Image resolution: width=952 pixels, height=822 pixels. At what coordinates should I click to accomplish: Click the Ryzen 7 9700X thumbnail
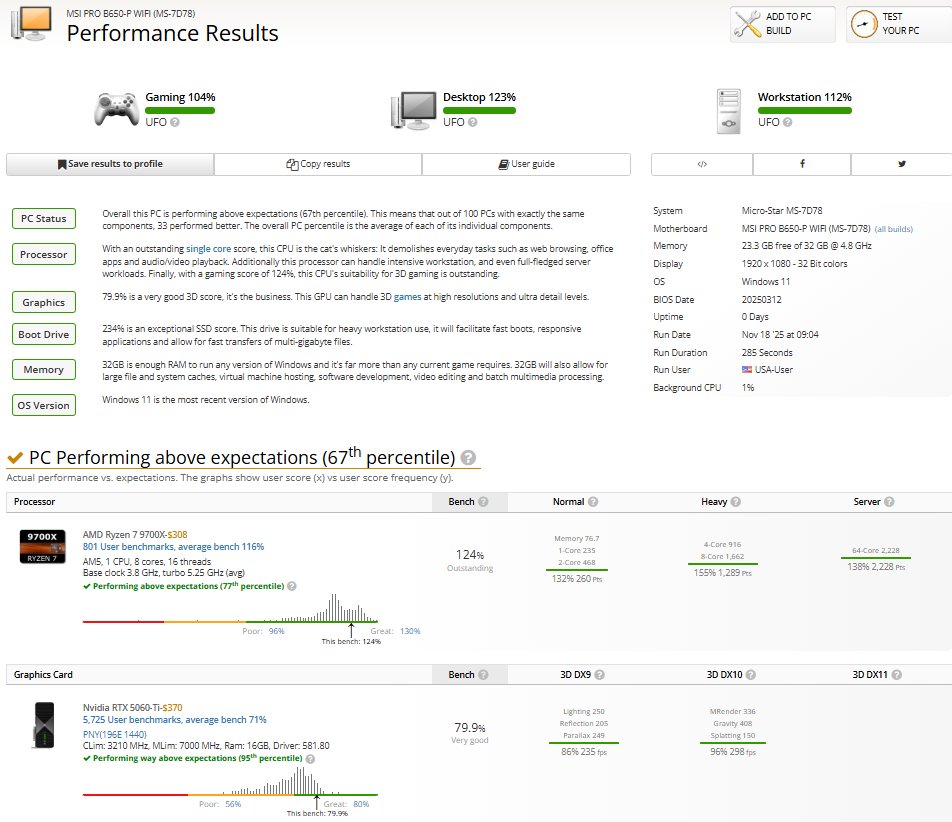click(42, 547)
